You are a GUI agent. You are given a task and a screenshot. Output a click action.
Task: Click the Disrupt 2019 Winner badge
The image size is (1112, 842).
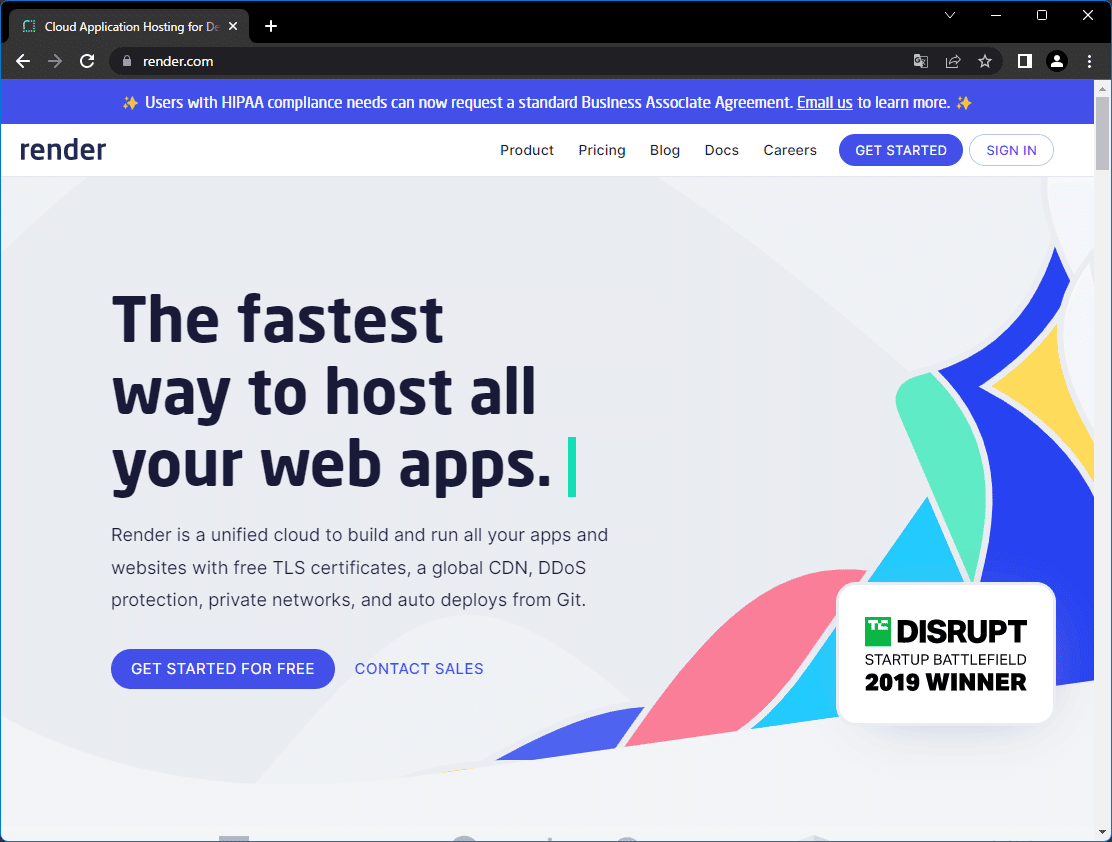[x=945, y=653]
